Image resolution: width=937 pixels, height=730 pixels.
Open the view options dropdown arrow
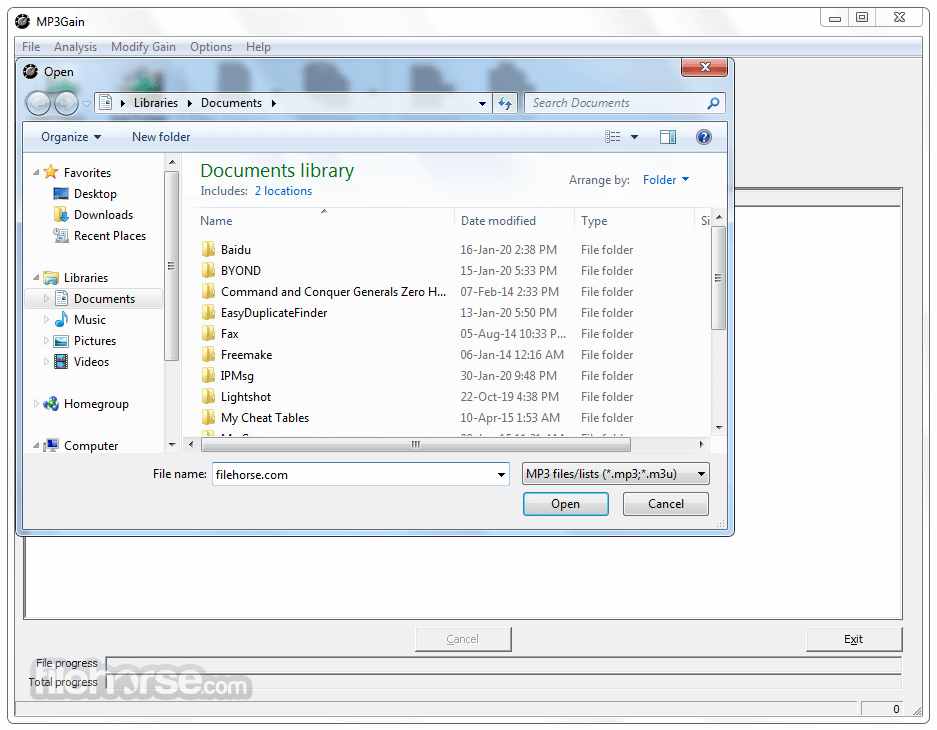tap(635, 137)
